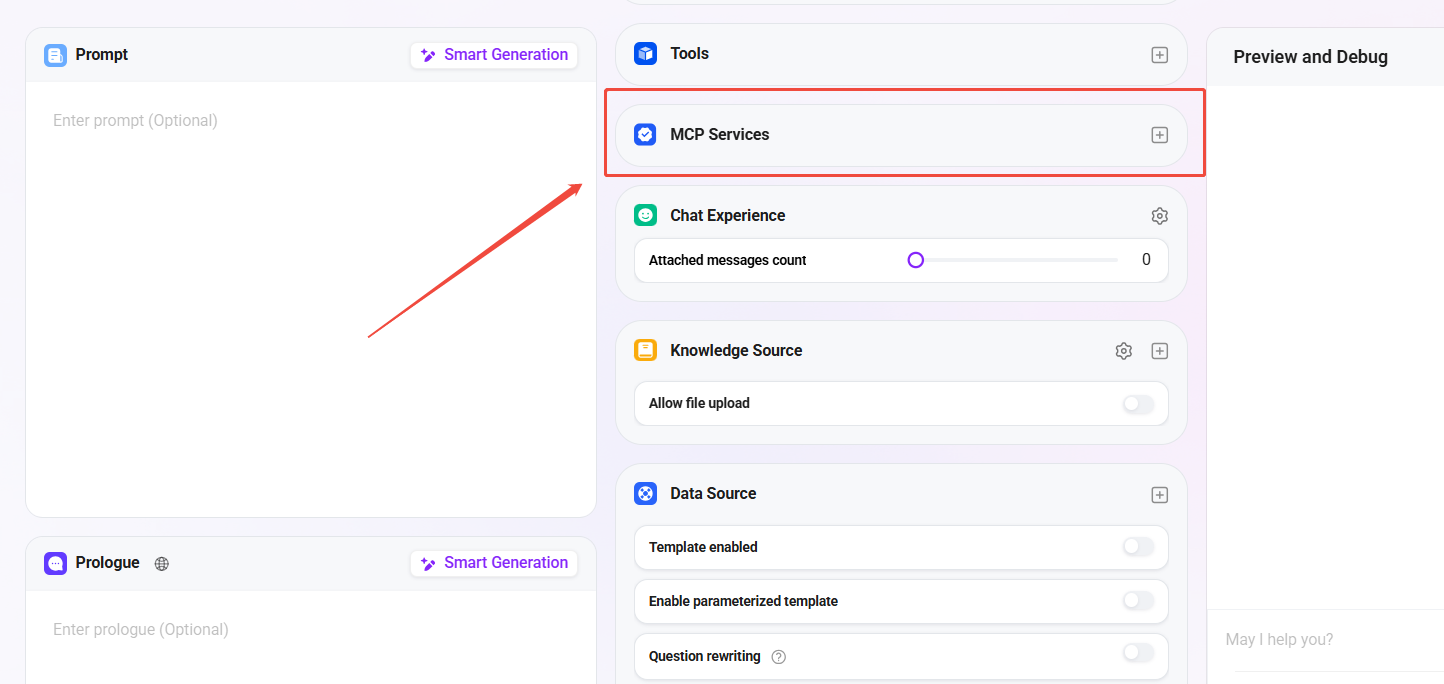Click Smart Generation button for Prologue
The image size is (1444, 684).
pyautogui.click(x=494, y=563)
